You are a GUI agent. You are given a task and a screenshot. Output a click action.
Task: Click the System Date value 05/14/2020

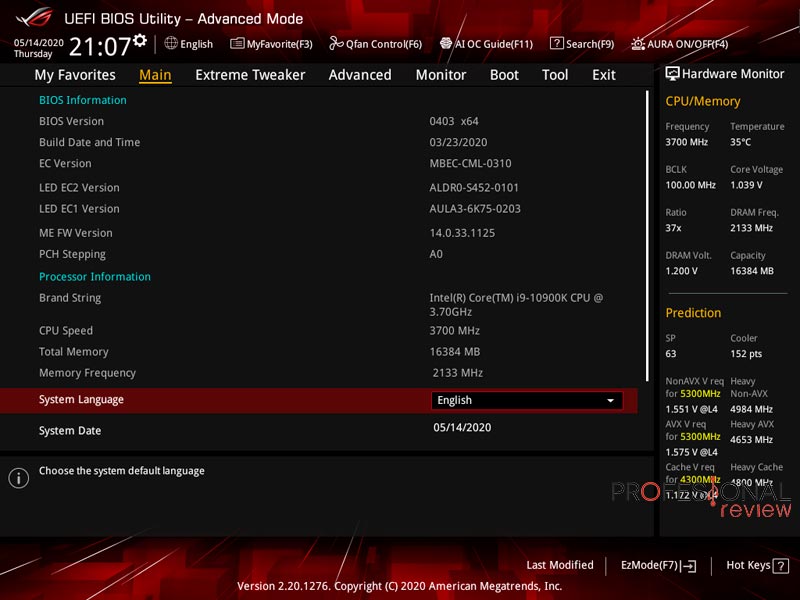(462, 428)
